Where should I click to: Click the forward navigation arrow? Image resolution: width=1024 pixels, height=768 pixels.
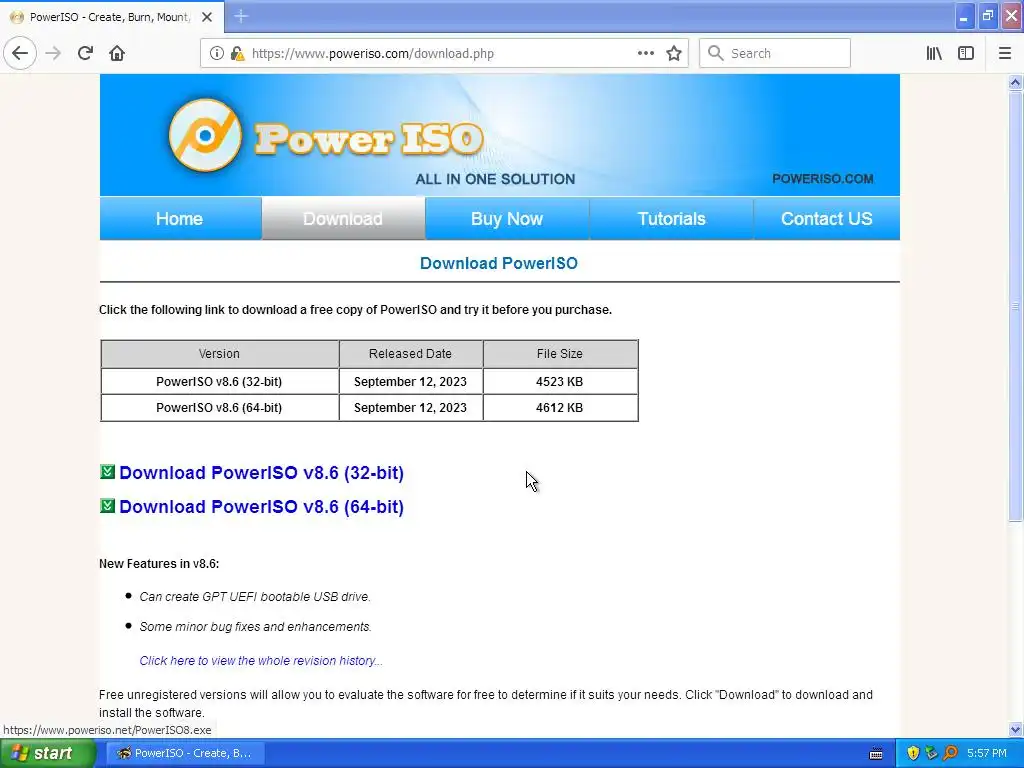(54, 53)
